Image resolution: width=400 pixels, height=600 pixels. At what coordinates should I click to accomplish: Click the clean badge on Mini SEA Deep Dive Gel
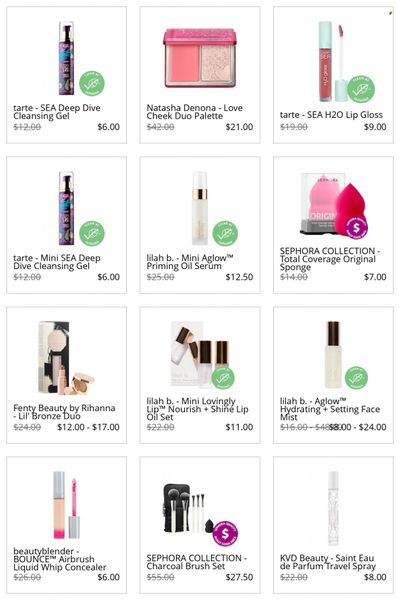click(x=92, y=233)
